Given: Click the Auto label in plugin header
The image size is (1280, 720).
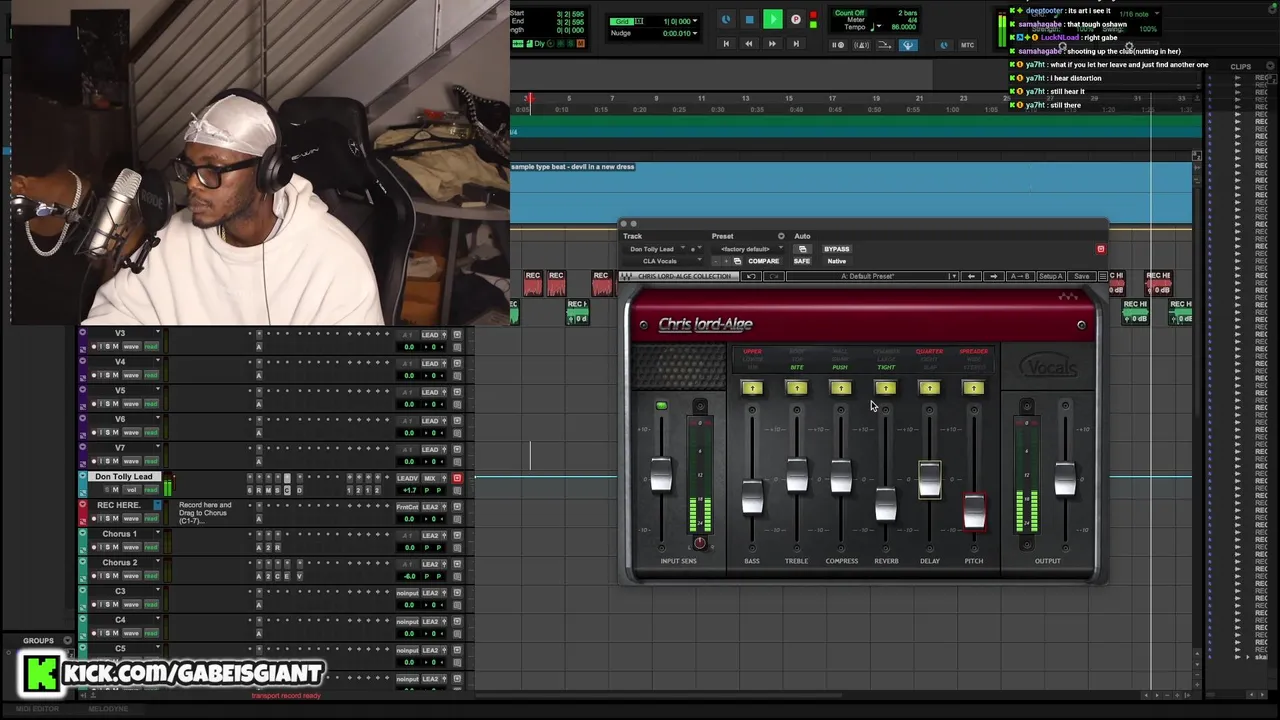Looking at the screenshot, I should 802,236.
